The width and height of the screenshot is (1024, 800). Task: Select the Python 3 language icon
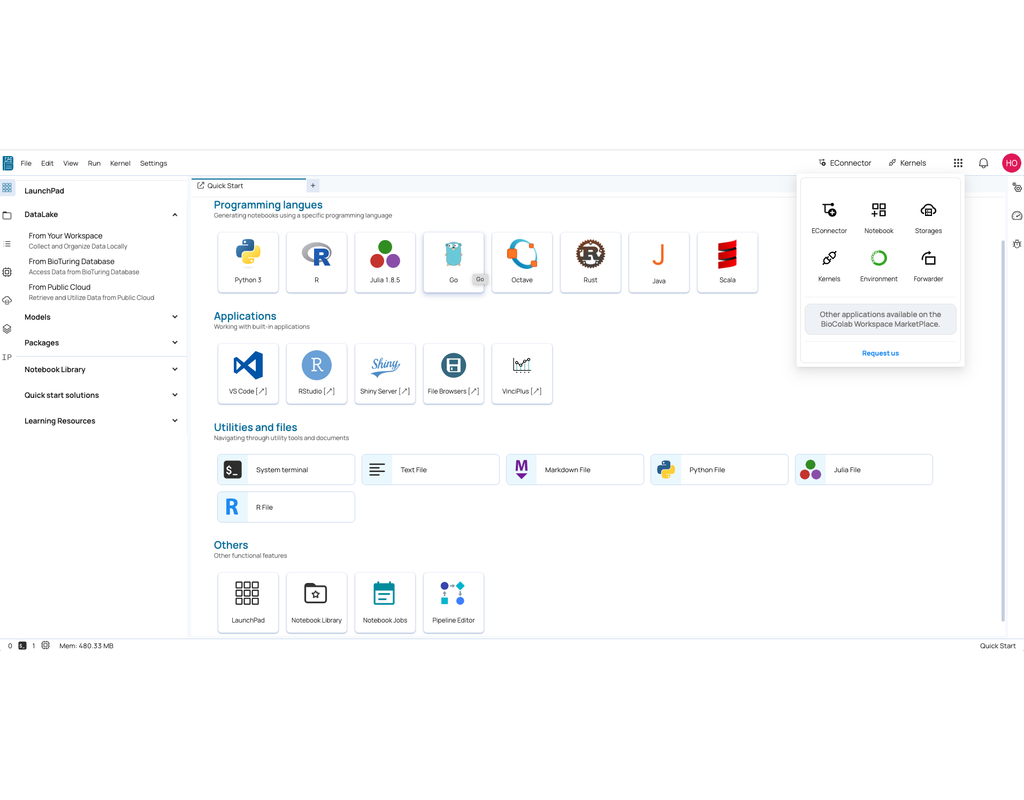tap(248, 262)
